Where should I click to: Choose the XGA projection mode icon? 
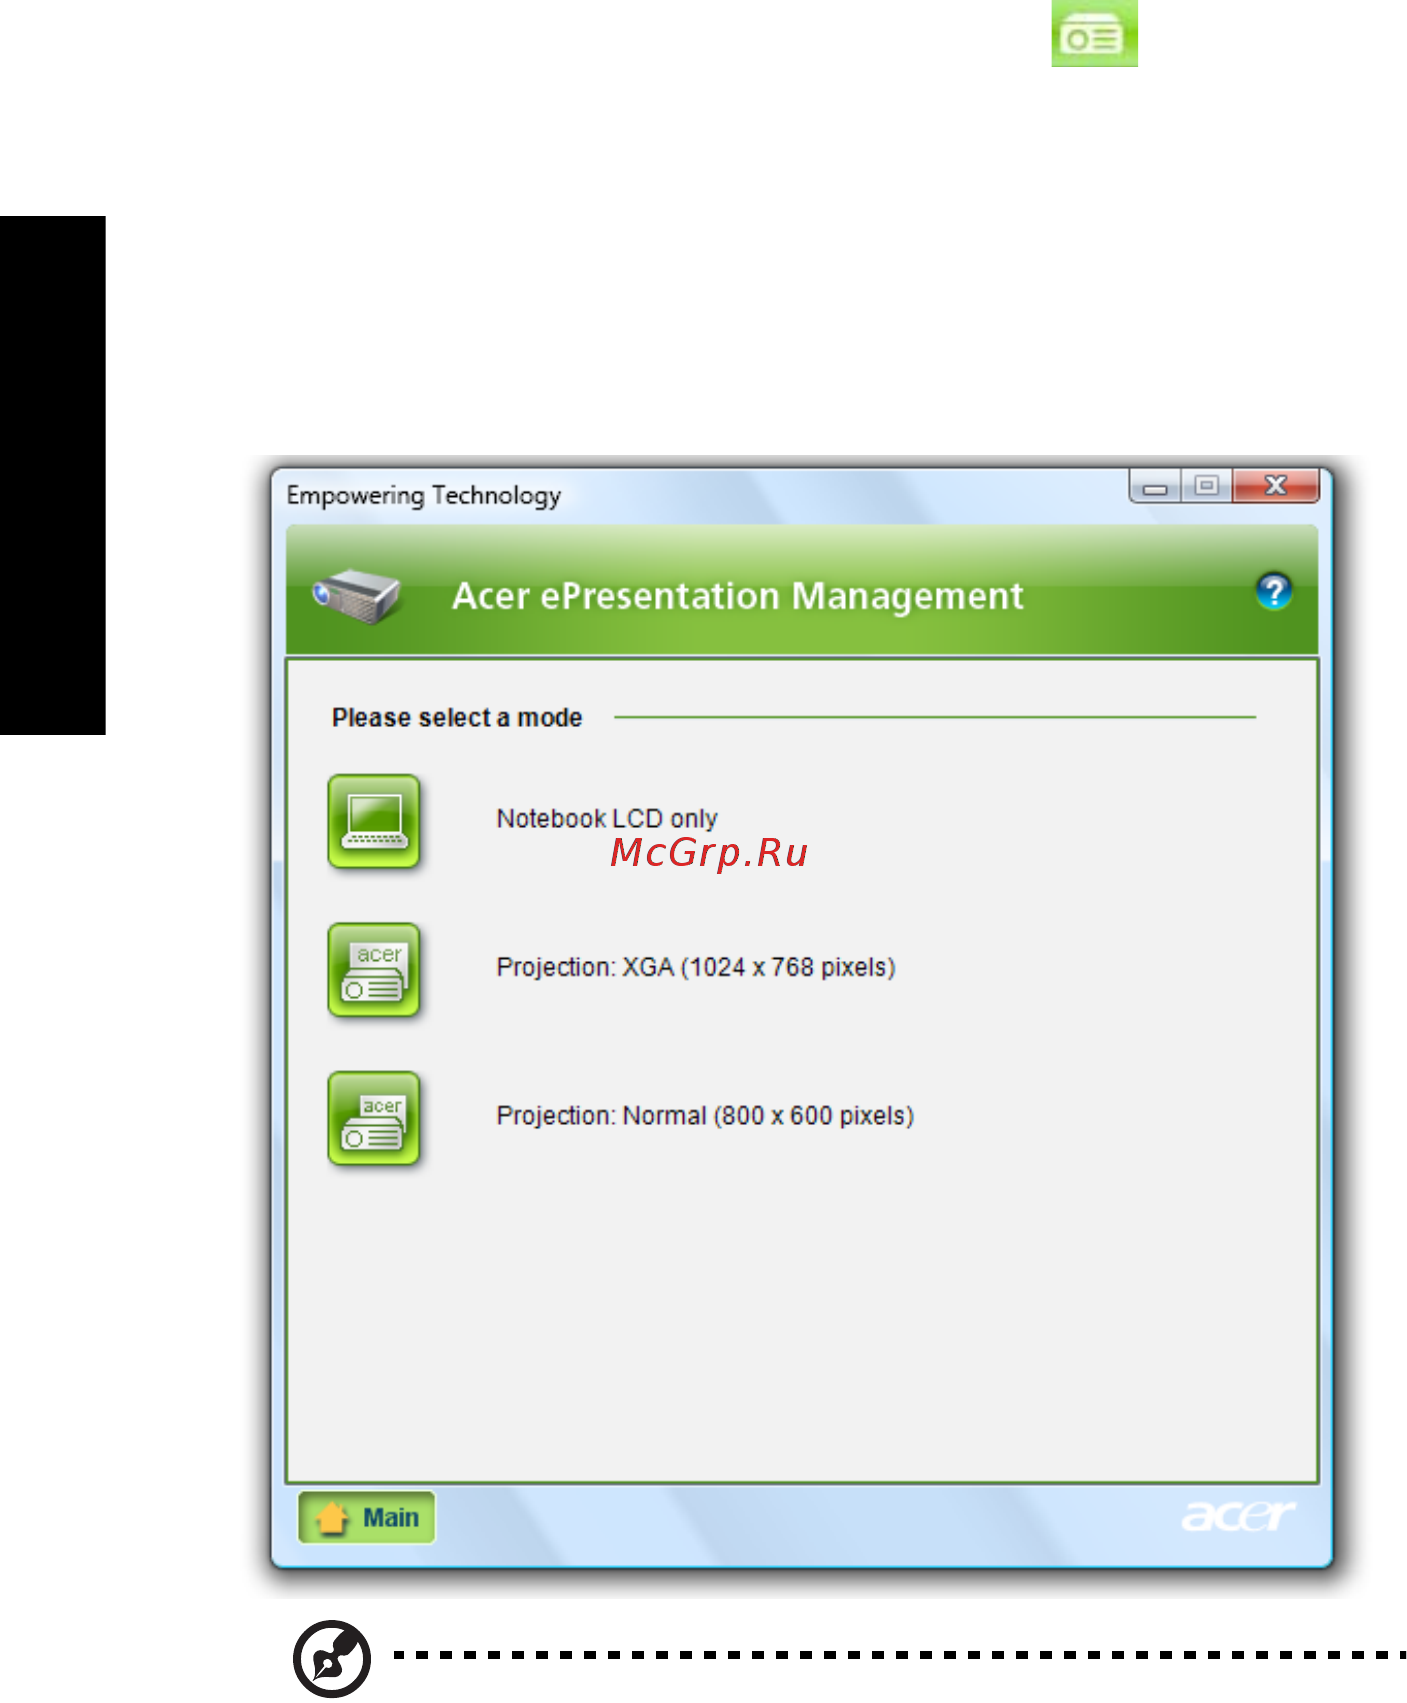tap(374, 971)
